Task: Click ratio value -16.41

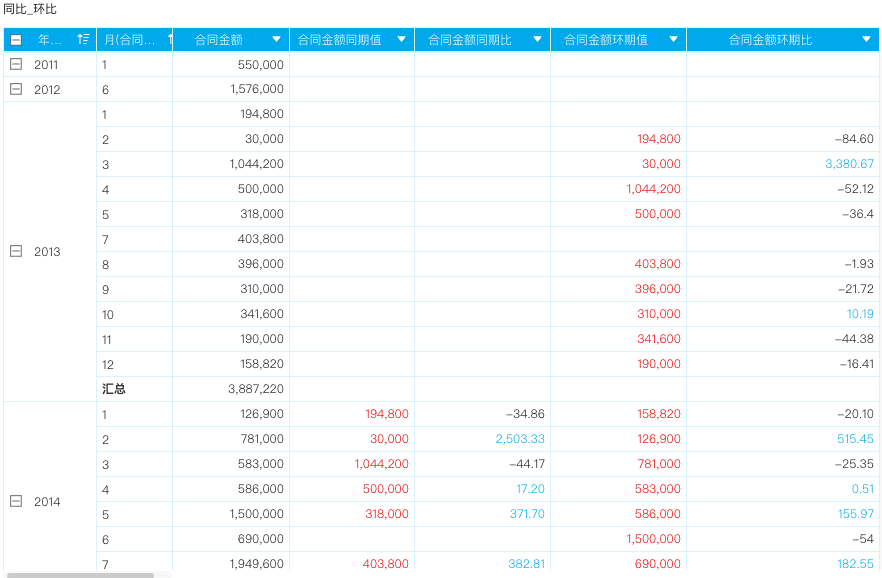Action: [857, 364]
